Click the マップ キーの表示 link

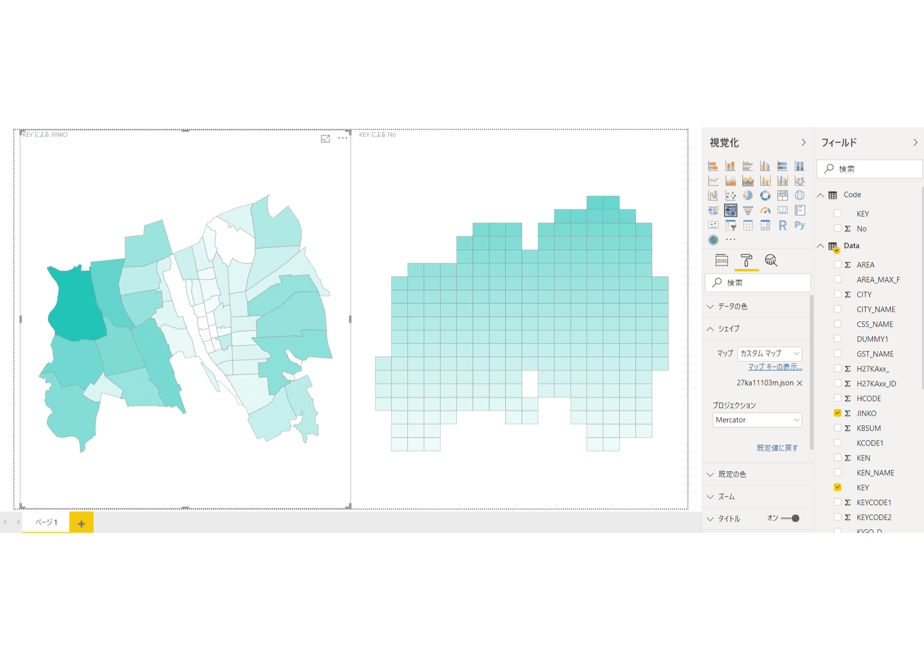click(775, 367)
